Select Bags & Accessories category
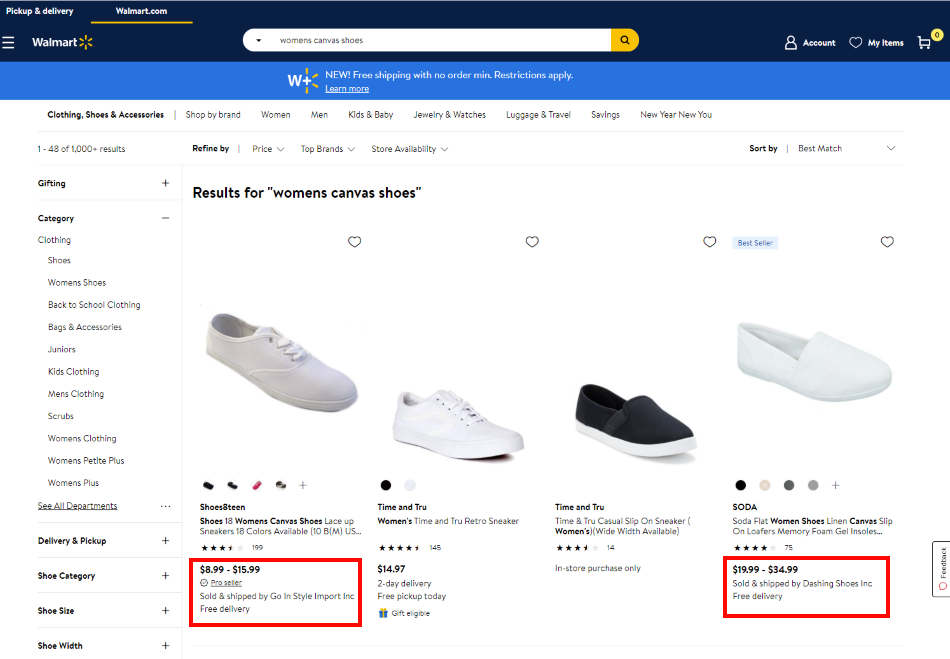This screenshot has width=950, height=659. 85,327
